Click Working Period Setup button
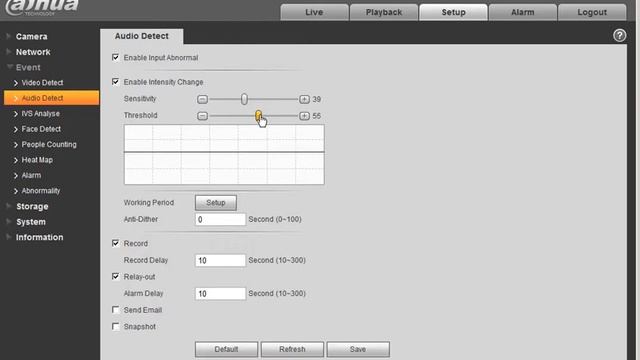This screenshot has height=360, width=640. click(216, 202)
